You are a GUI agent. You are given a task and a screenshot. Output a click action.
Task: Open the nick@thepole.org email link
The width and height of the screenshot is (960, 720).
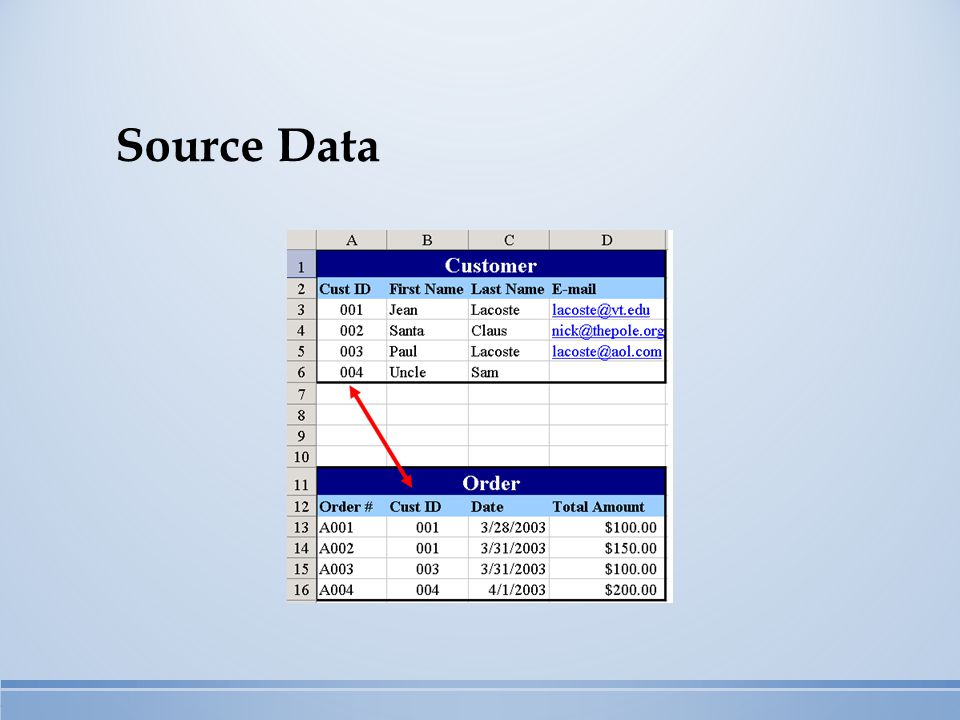(x=608, y=331)
